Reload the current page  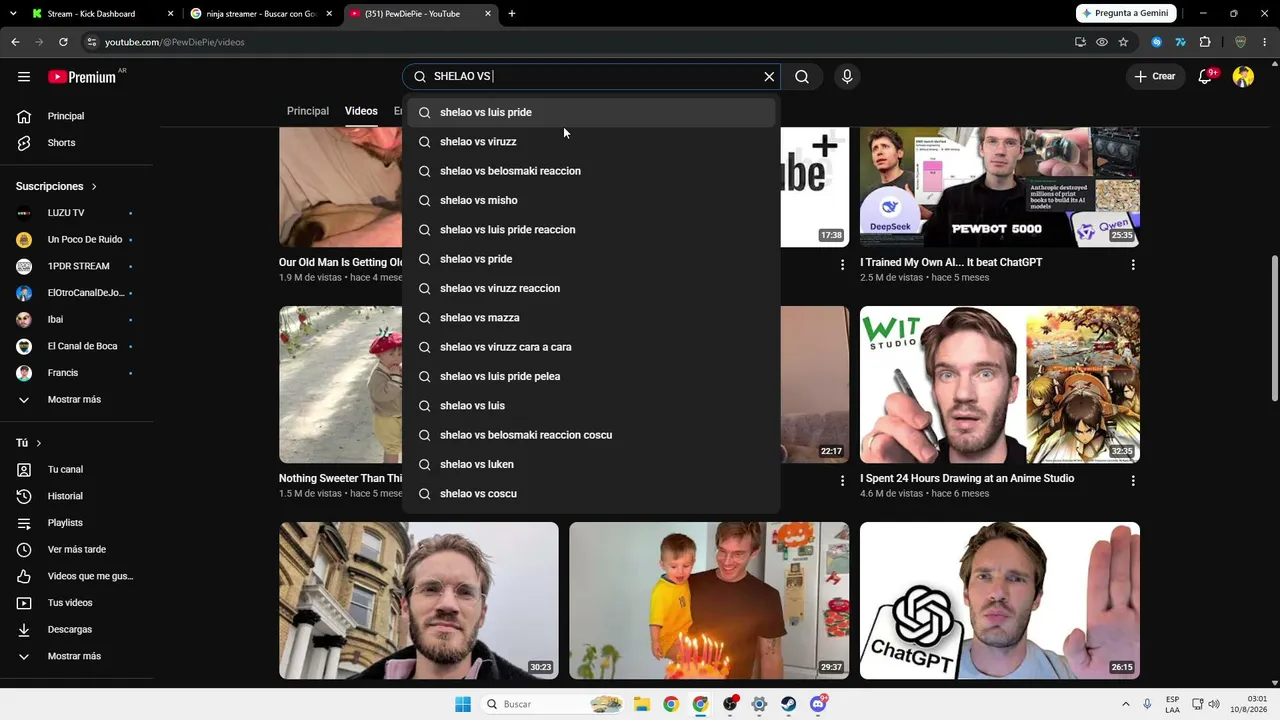coord(63,42)
